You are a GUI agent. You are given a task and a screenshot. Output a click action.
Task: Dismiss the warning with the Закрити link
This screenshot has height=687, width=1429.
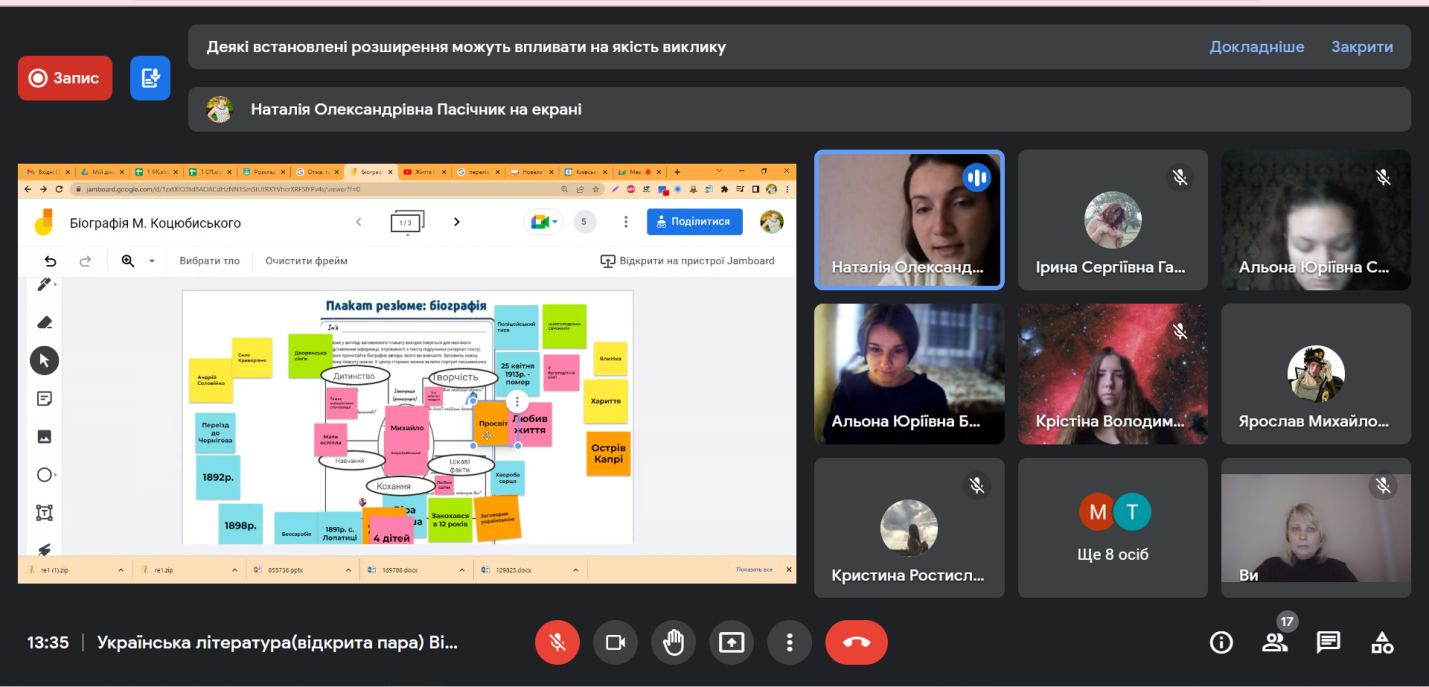tap(1362, 47)
